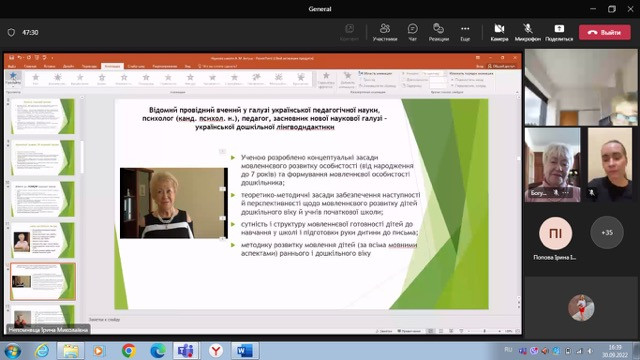Click the PowerPoint zoom slider in status bar
Image resolution: width=640 pixels, height=360 pixels.
pos(484,331)
